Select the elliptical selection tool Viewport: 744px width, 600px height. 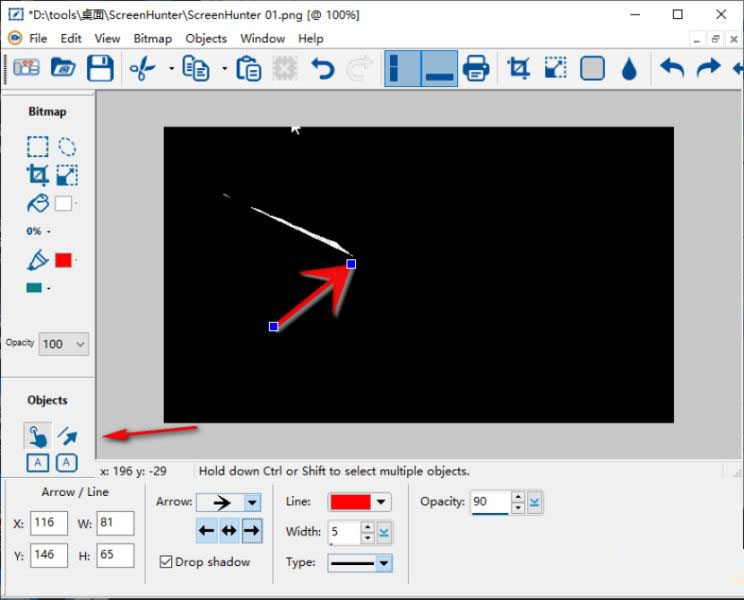(67, 147)
